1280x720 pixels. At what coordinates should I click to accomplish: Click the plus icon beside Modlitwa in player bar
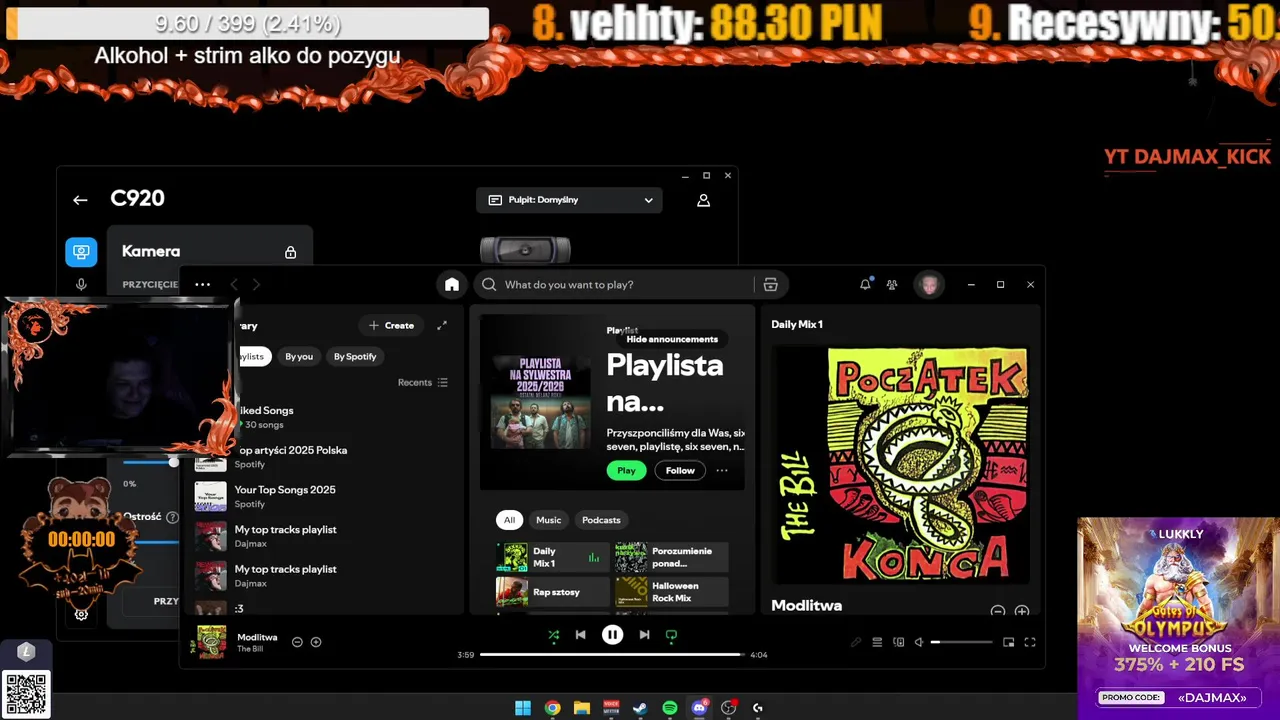(x=316, y=642)
